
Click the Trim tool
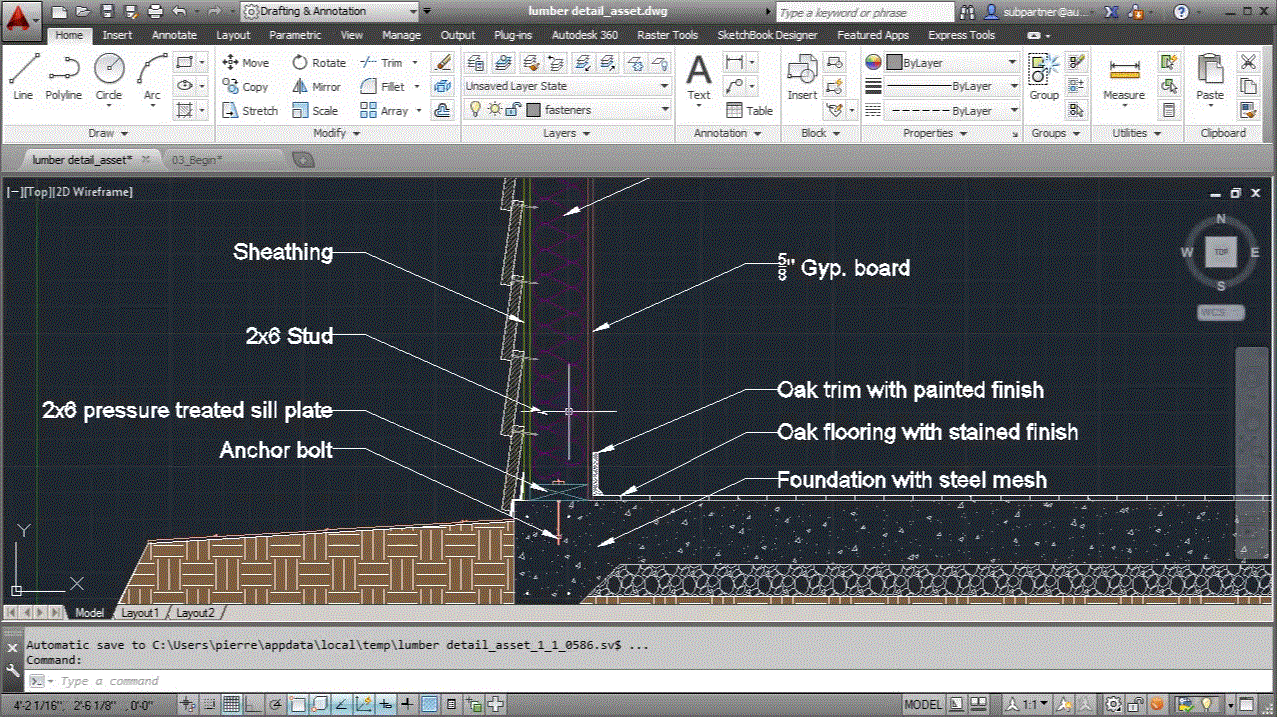tap(381, 62)
